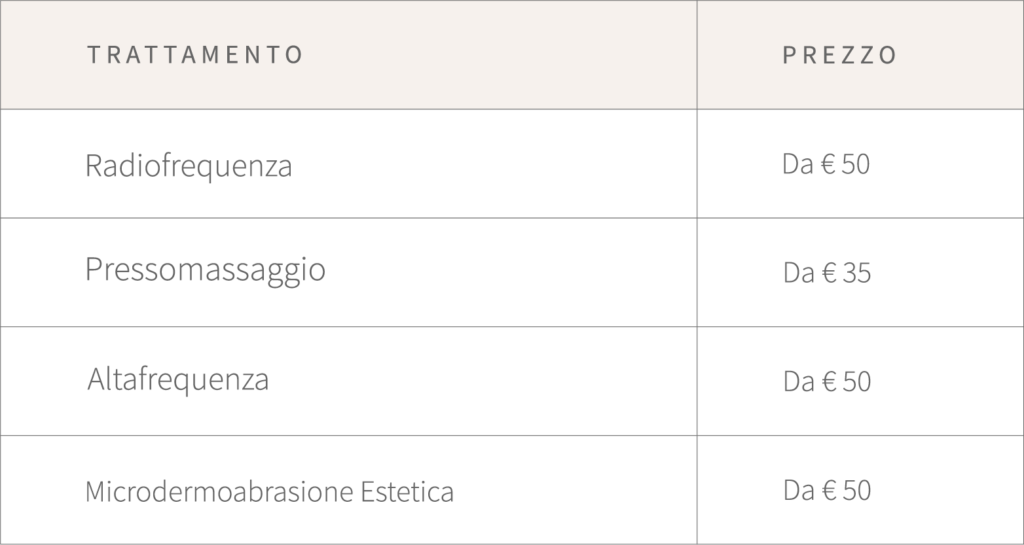The height and width of the screenshot is (545, 1024).
Task: Click the TRATTAMENTO column header
Action: (195, 55)
